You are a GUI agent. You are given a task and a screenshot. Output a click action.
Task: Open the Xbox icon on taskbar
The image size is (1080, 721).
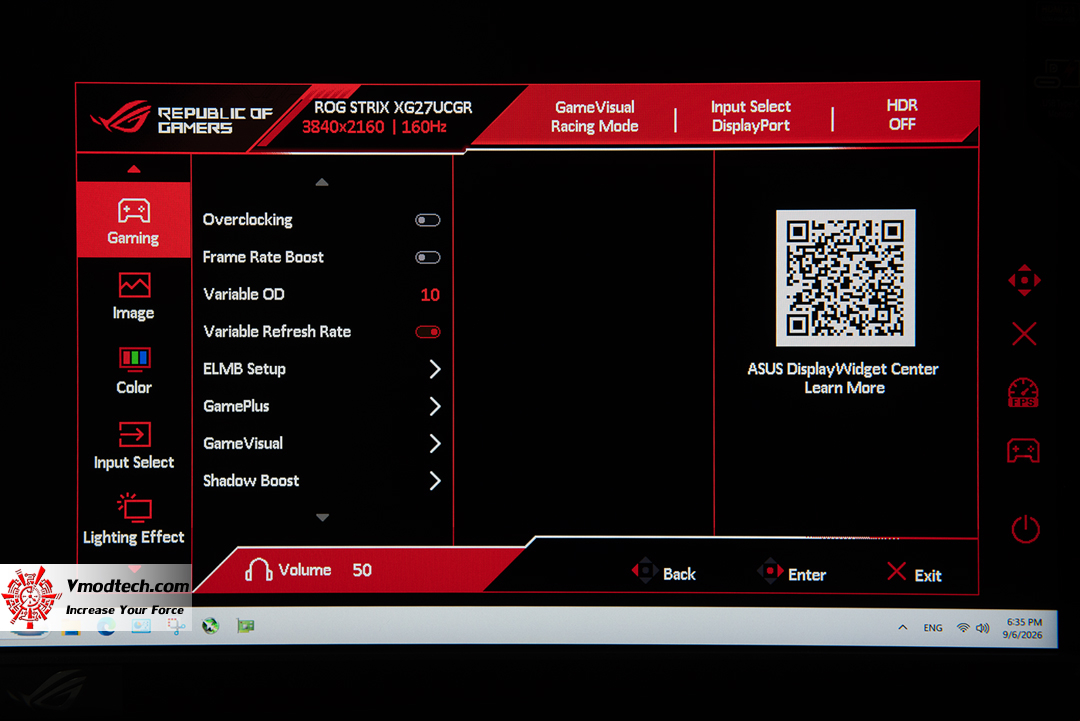pos(210,625)
